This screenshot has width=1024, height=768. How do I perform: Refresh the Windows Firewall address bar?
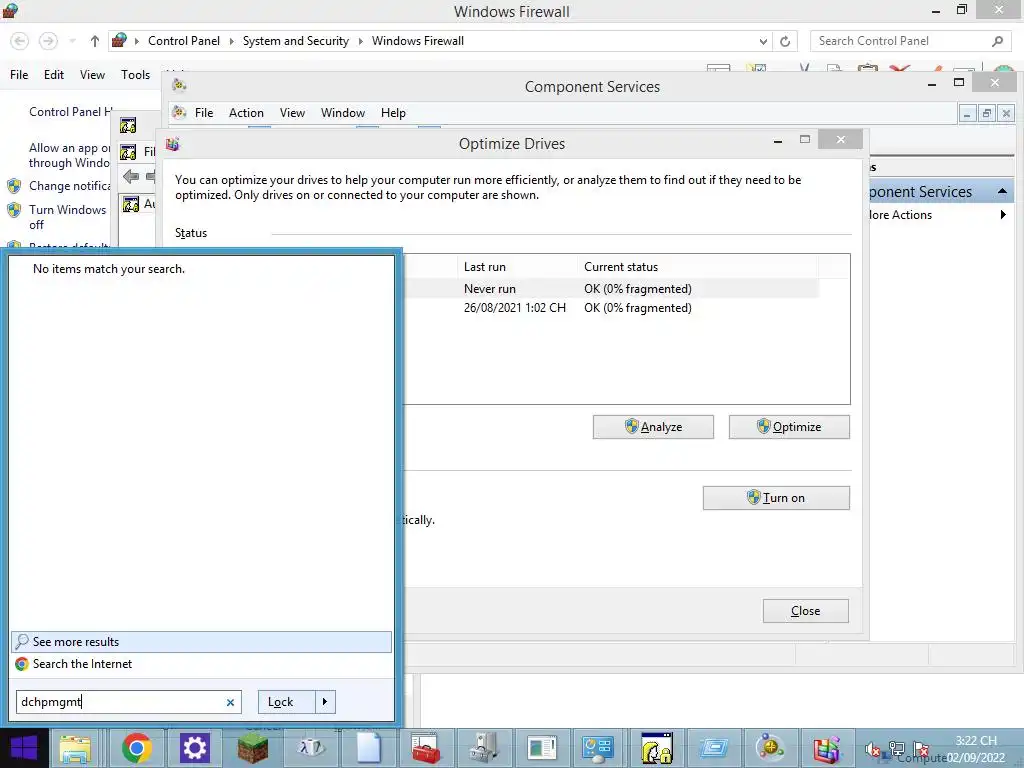785,41
